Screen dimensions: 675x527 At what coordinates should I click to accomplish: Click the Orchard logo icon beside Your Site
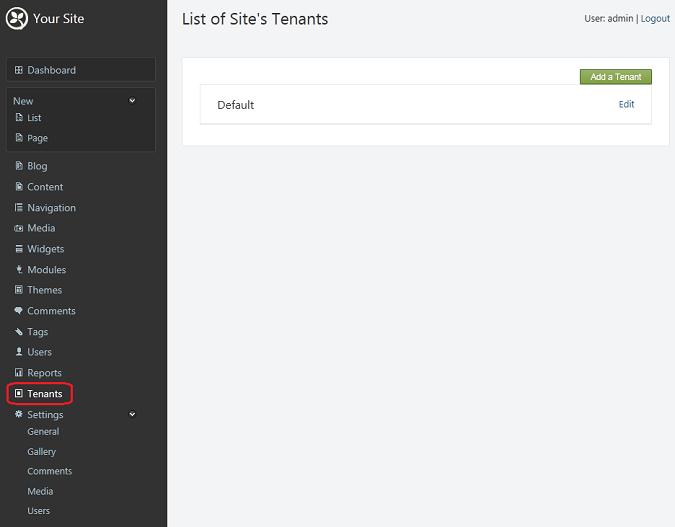coord(17,19)
